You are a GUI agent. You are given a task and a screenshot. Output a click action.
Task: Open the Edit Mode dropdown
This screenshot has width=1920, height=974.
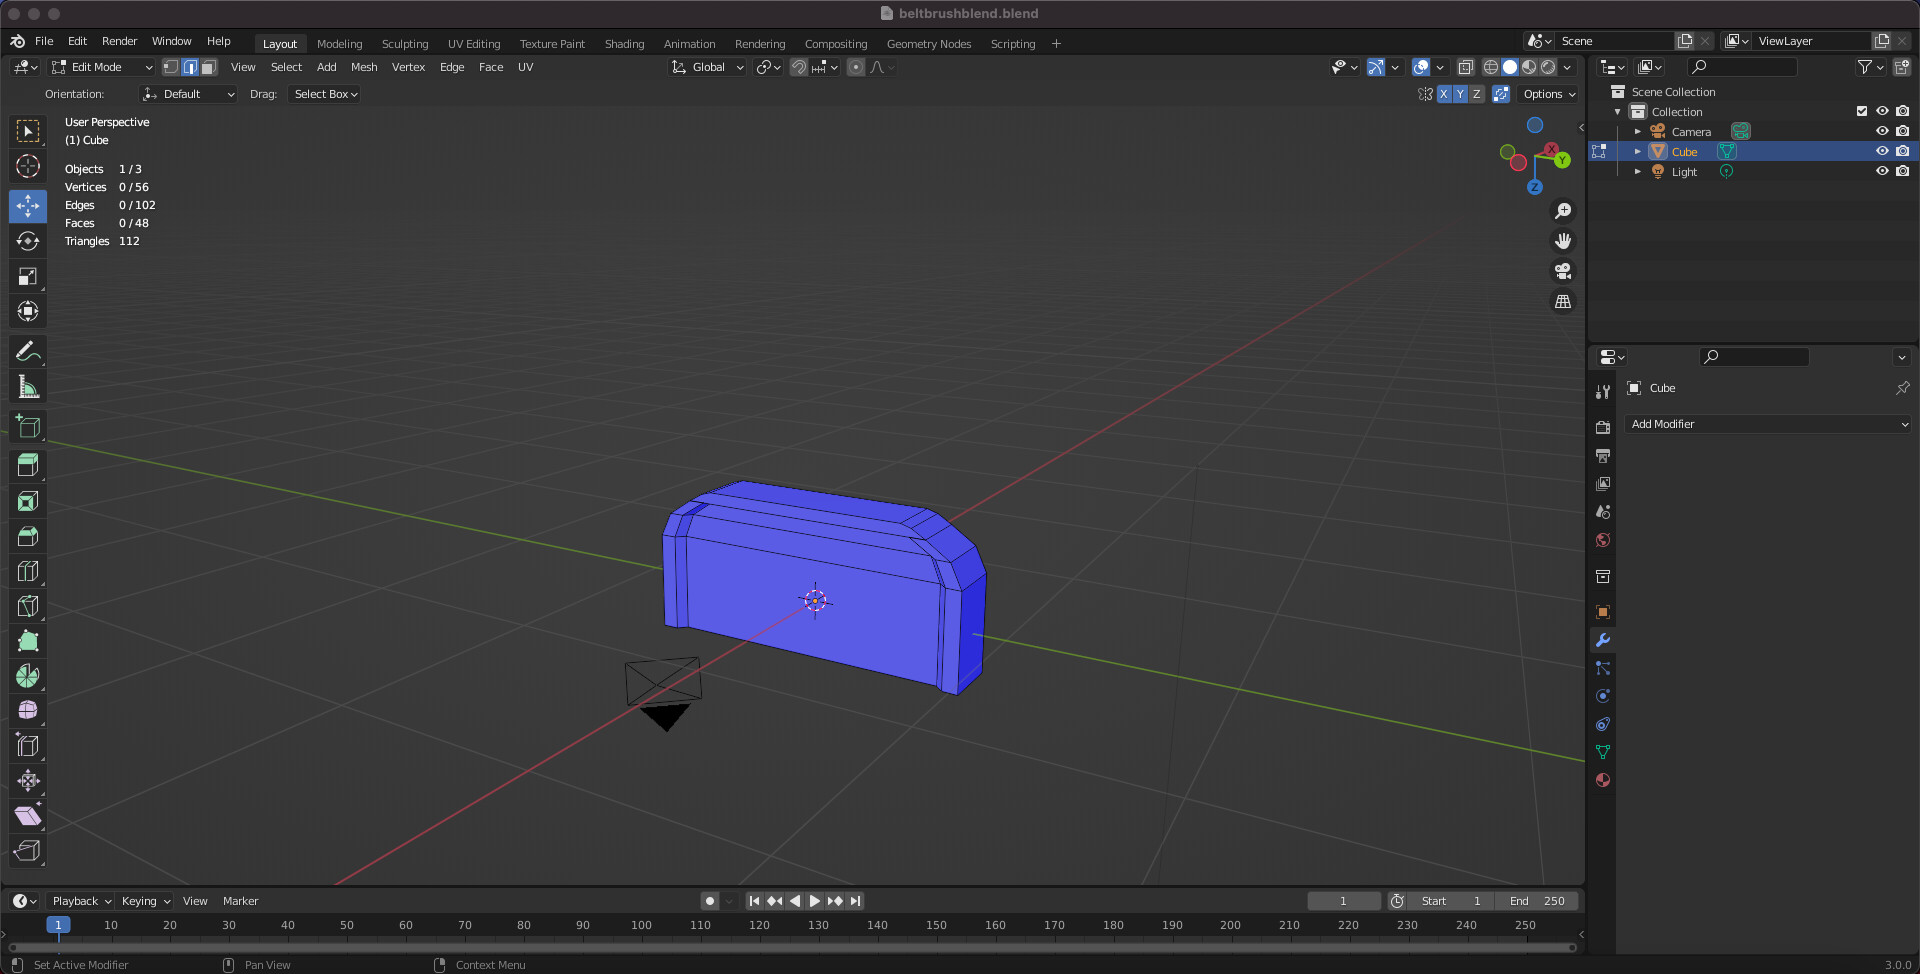click(x=102, y=67)
